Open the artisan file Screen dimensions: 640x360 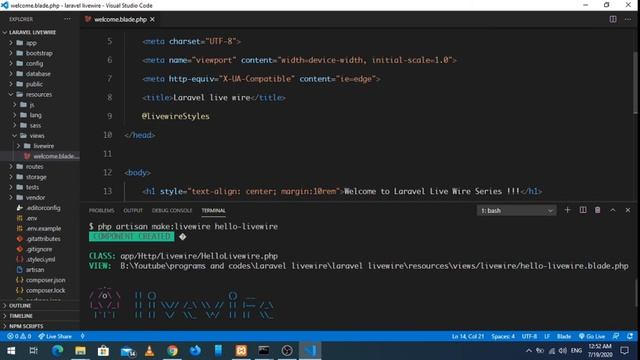tap(35, 269)
